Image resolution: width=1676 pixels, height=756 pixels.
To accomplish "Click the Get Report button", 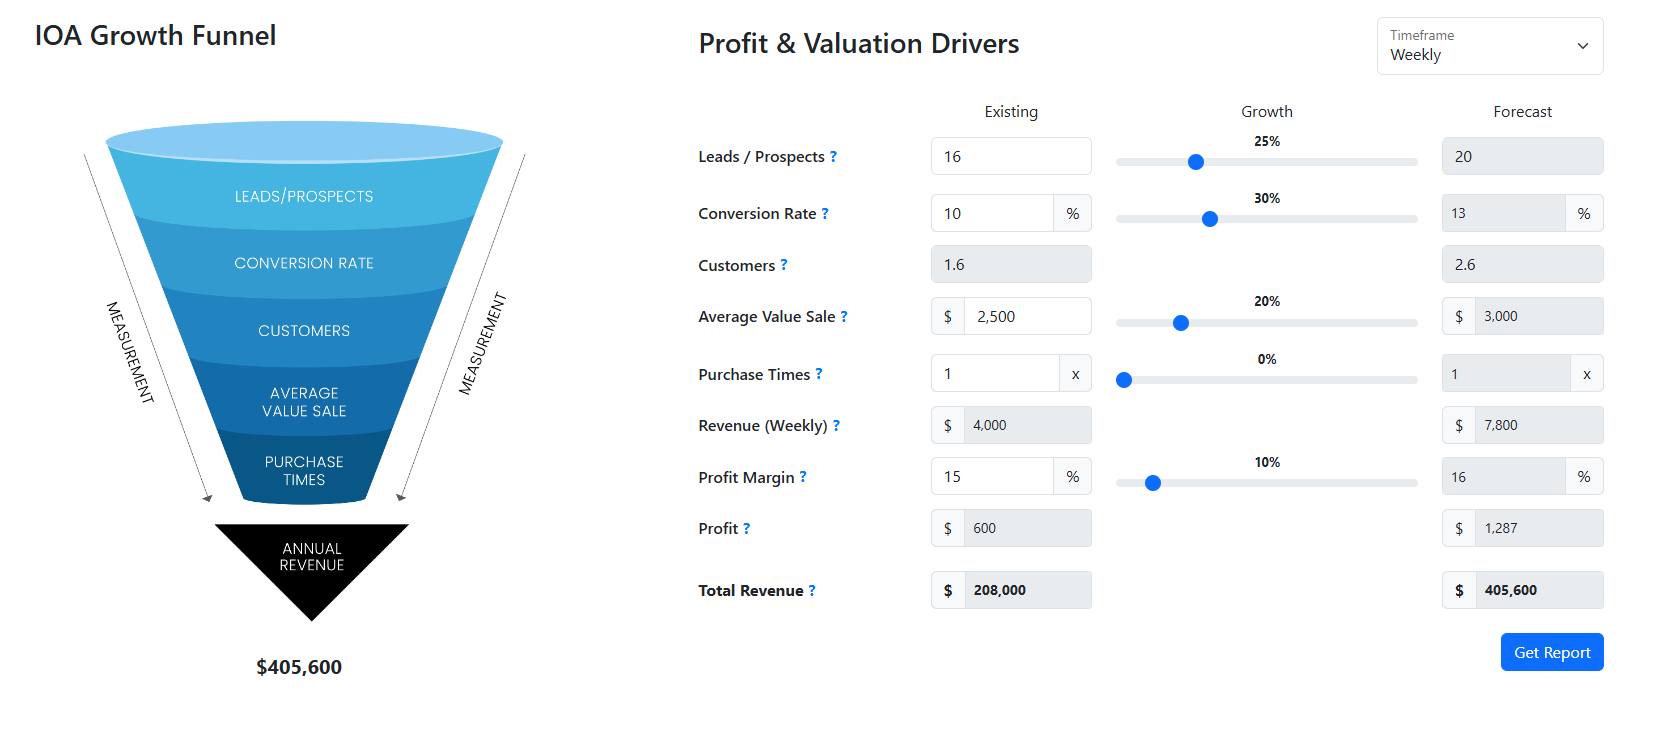I will pyautogui.click(x=1551, y=652).
